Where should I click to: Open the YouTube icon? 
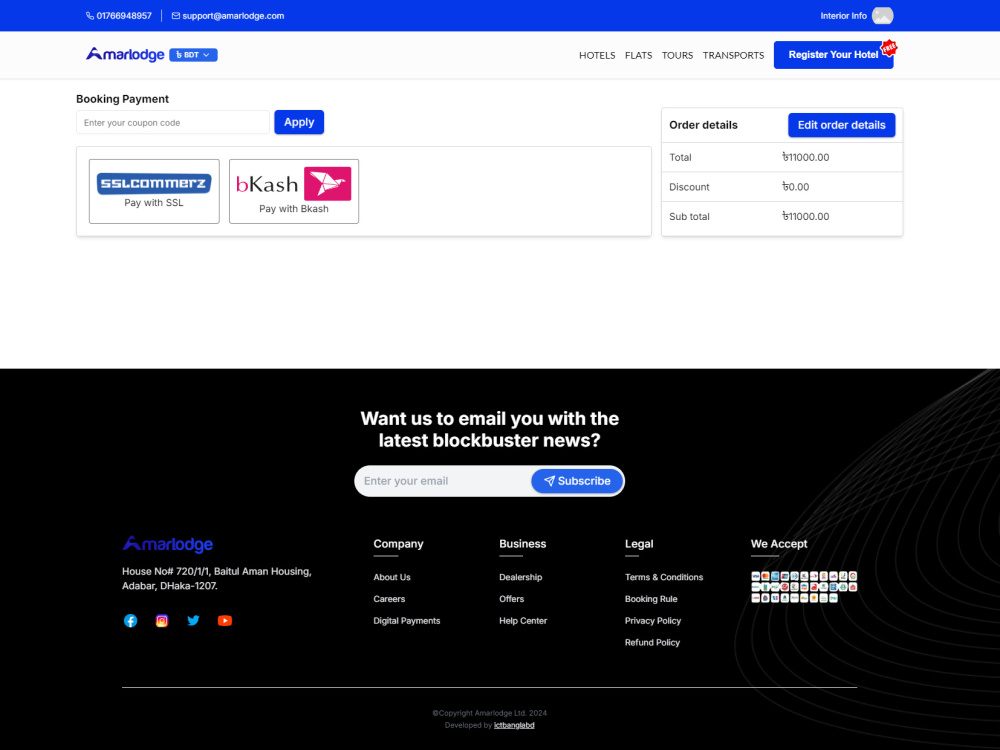point(224,621)
